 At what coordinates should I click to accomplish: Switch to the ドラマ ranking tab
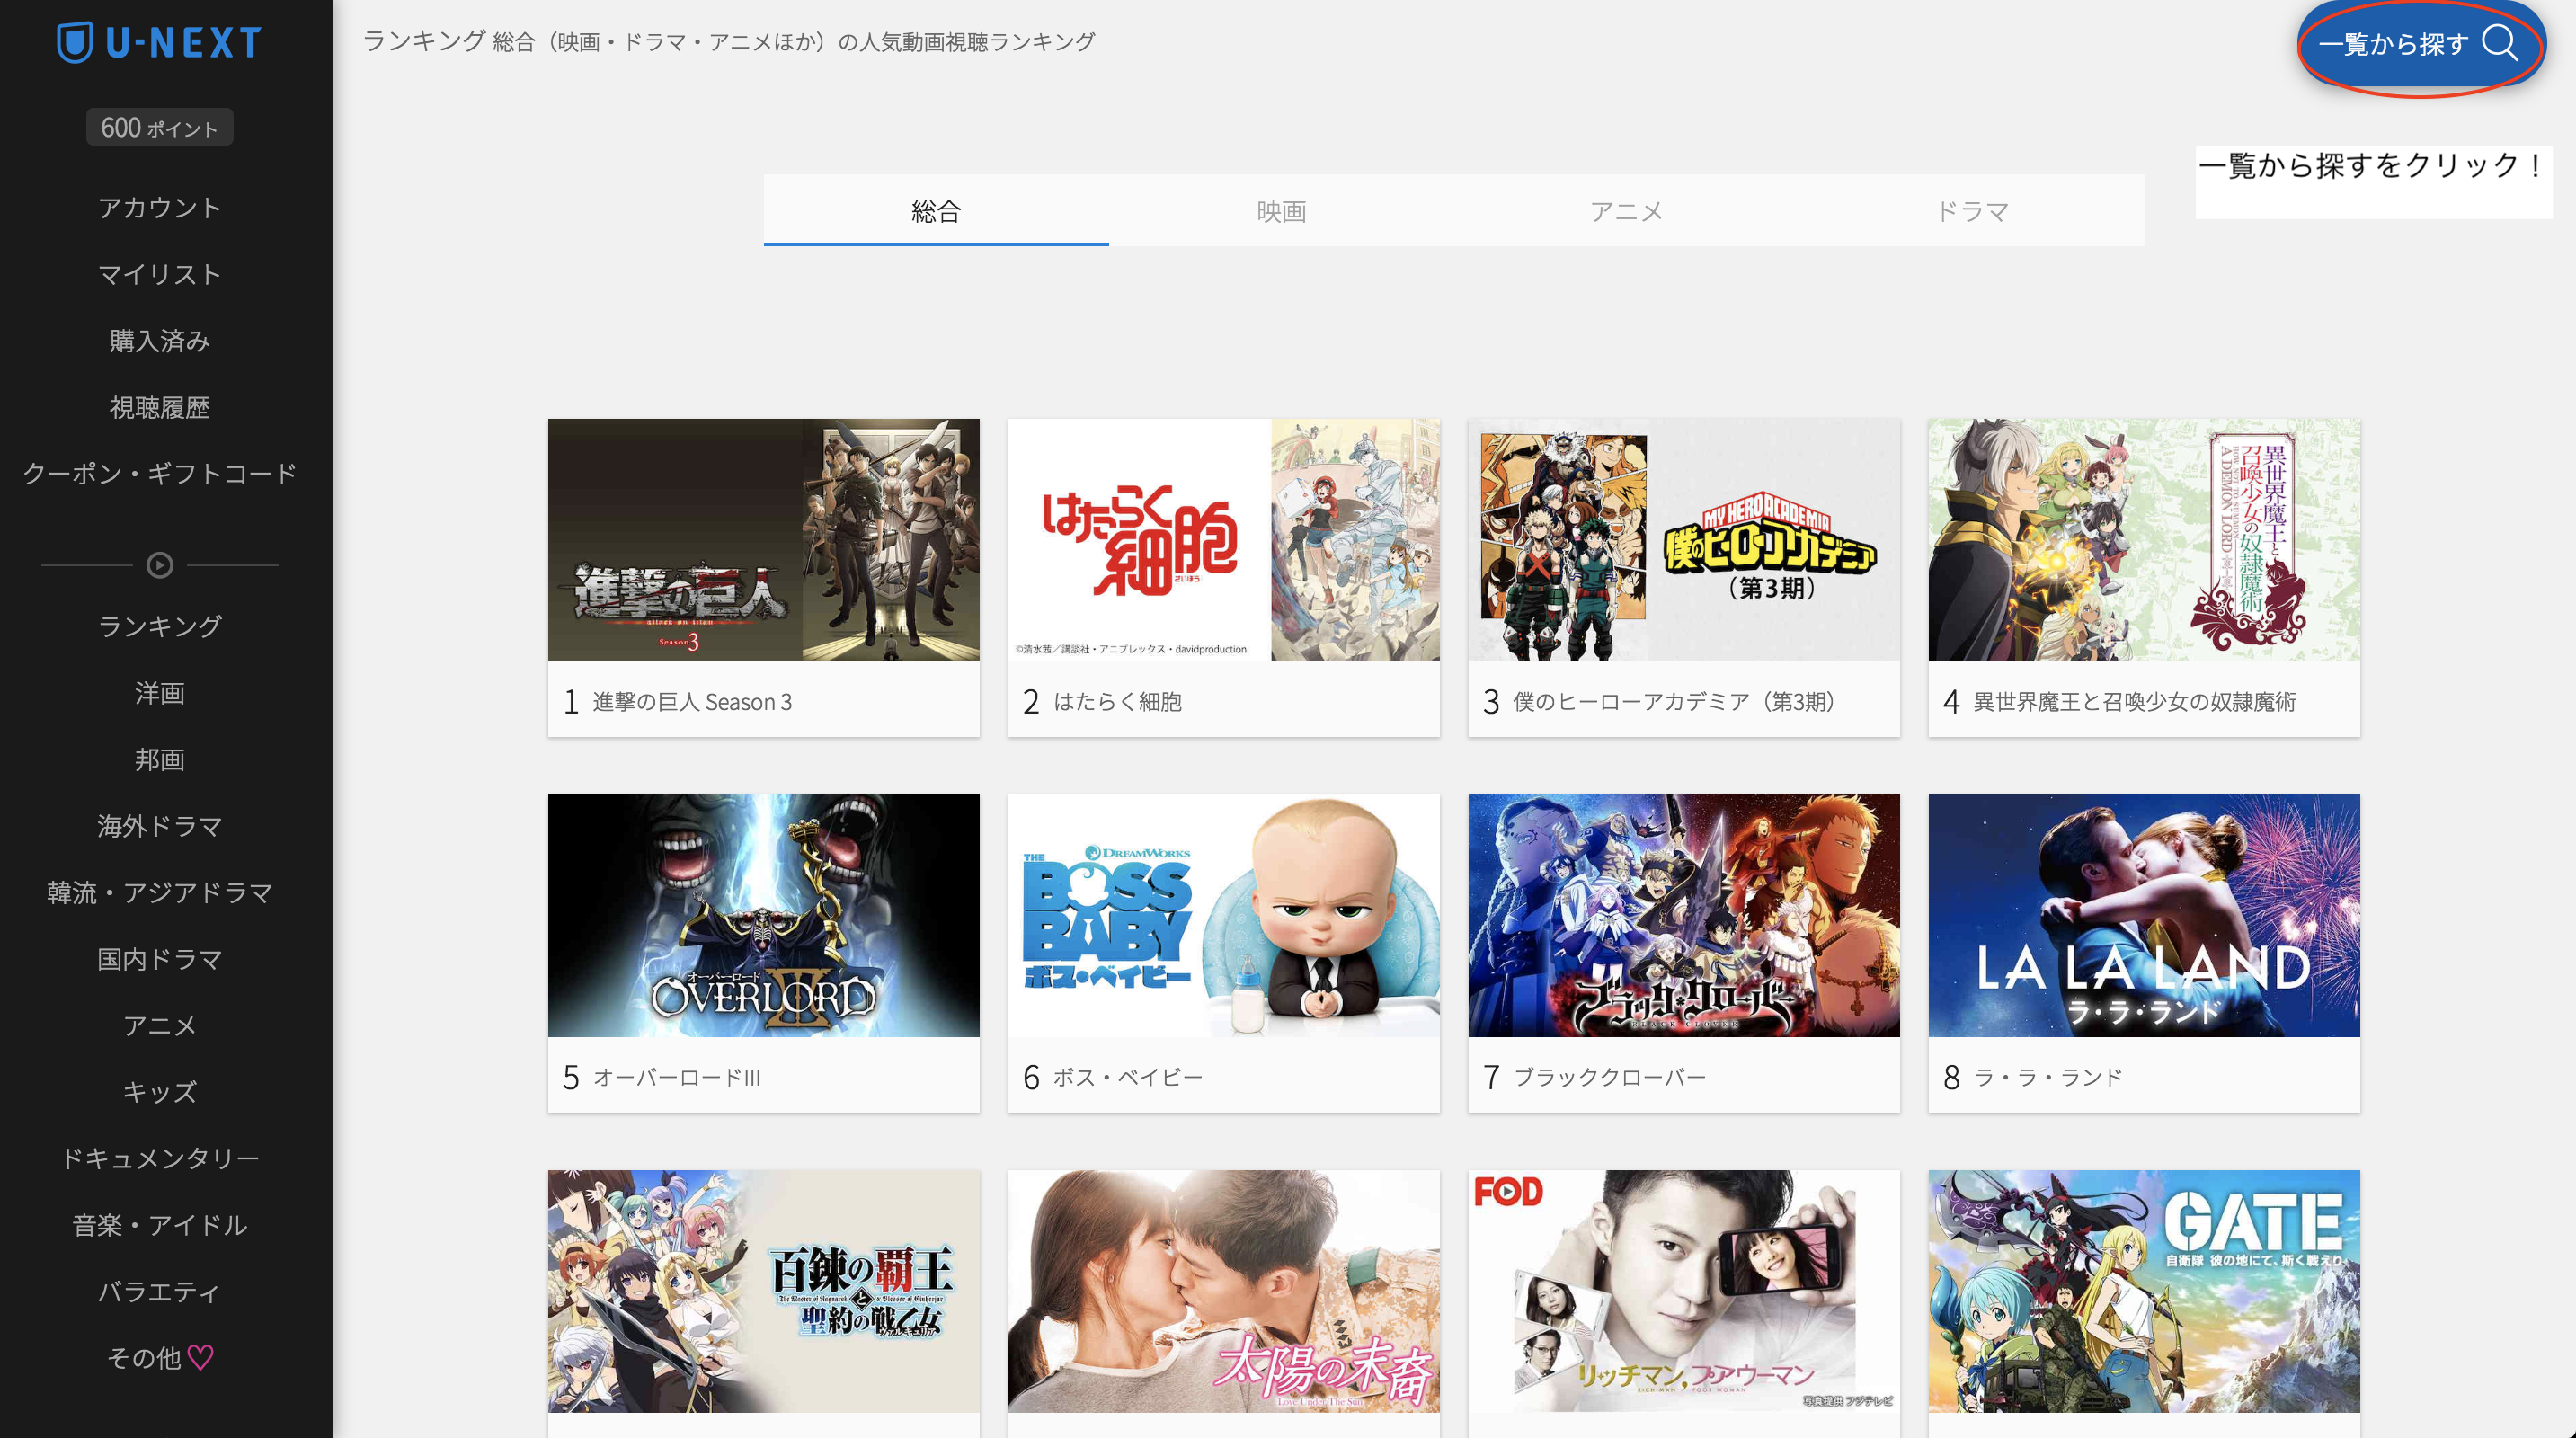[x=1972, y=211]
